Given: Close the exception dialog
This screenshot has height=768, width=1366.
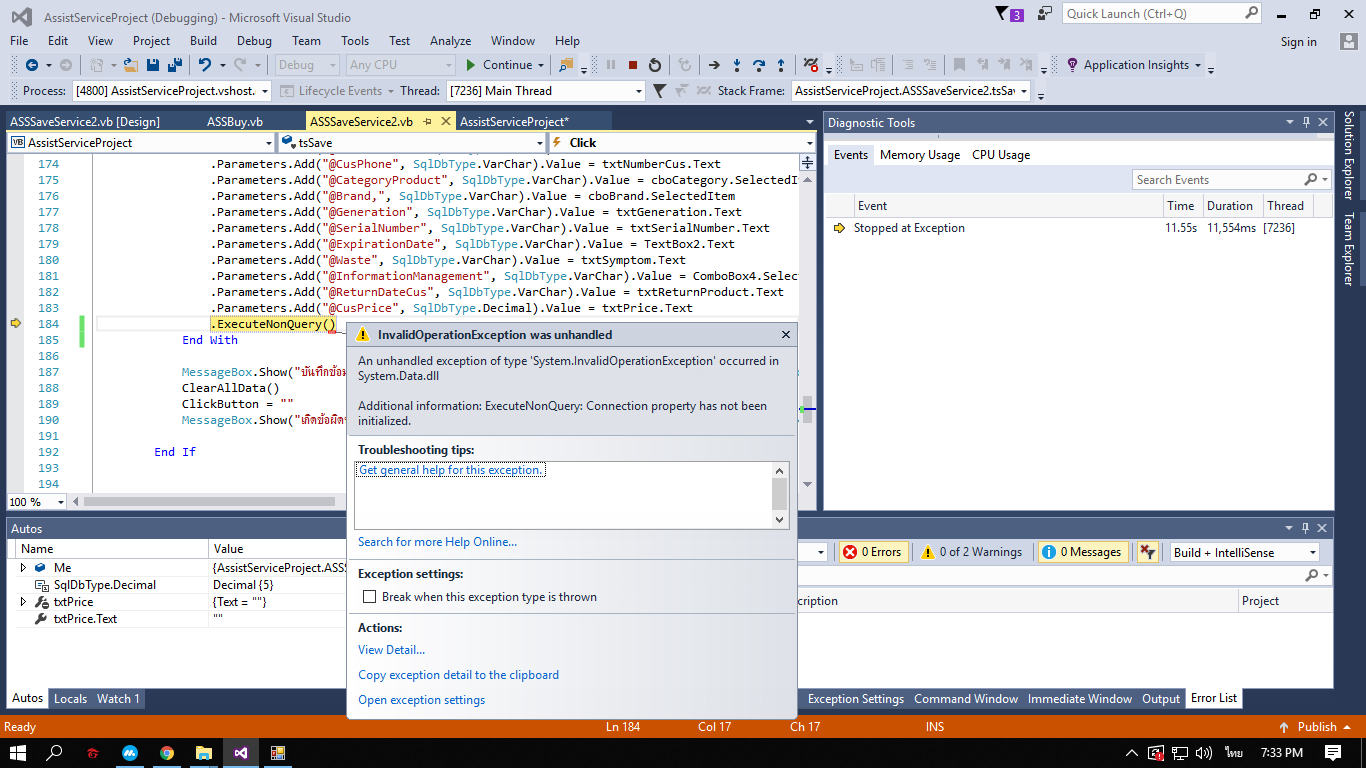Looking at the screenshot, I should 785,335.
